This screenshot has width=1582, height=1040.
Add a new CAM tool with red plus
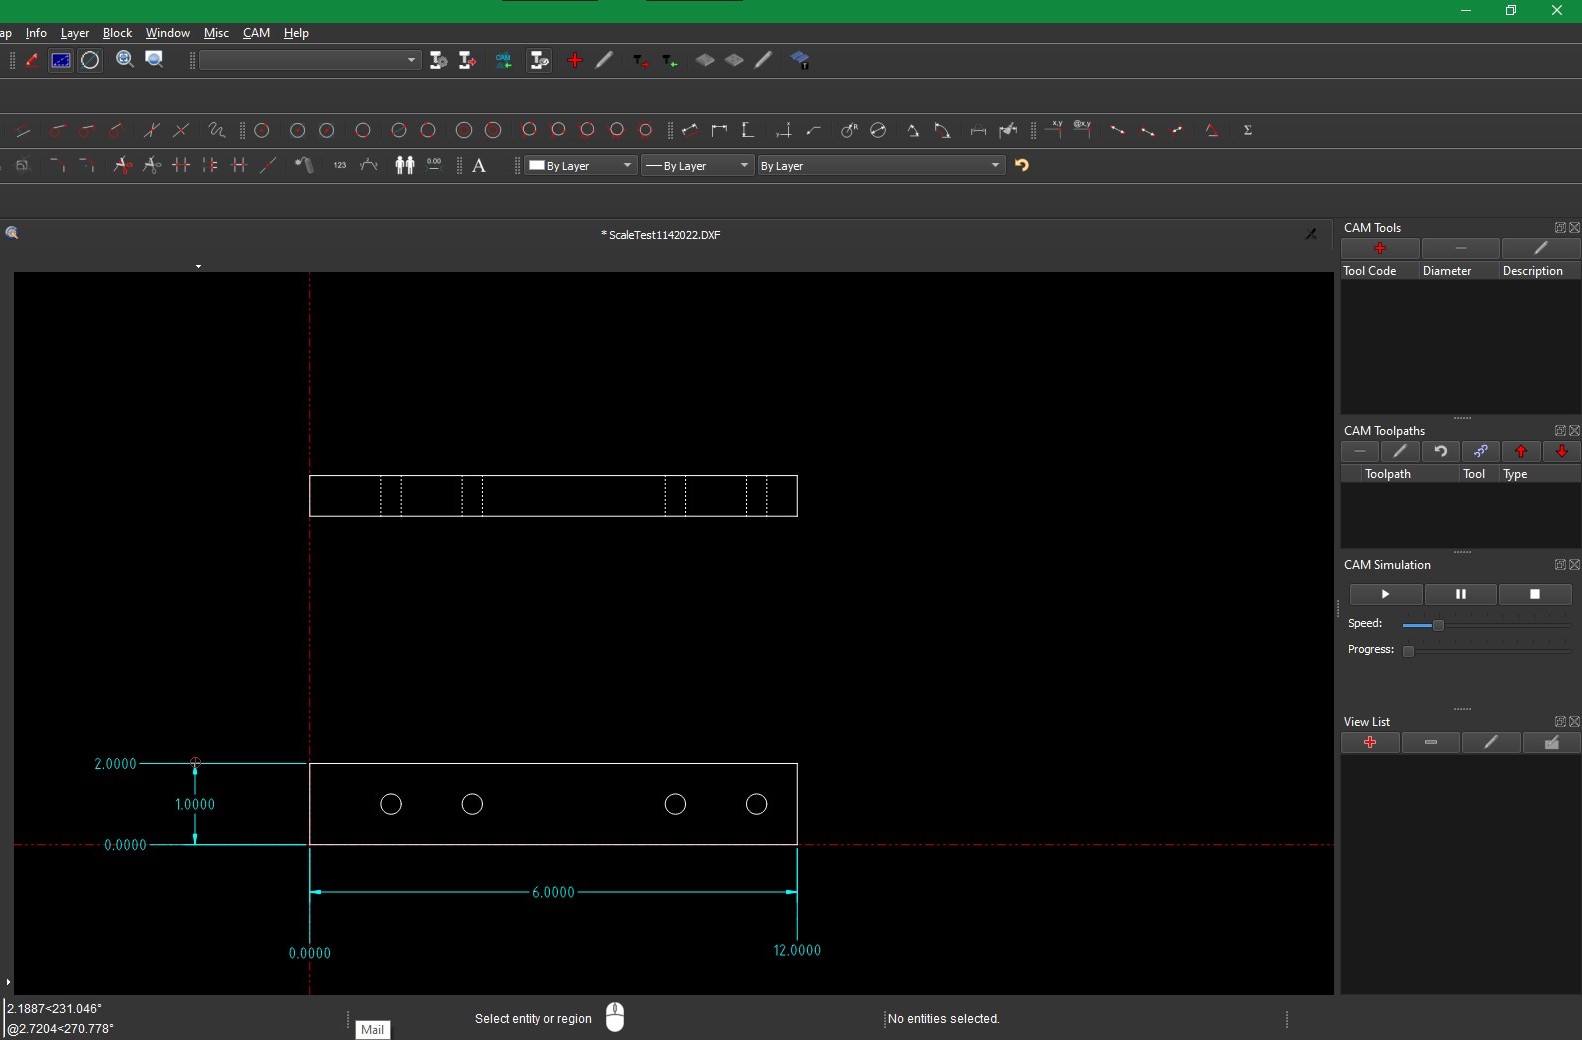pos(1379,248)
